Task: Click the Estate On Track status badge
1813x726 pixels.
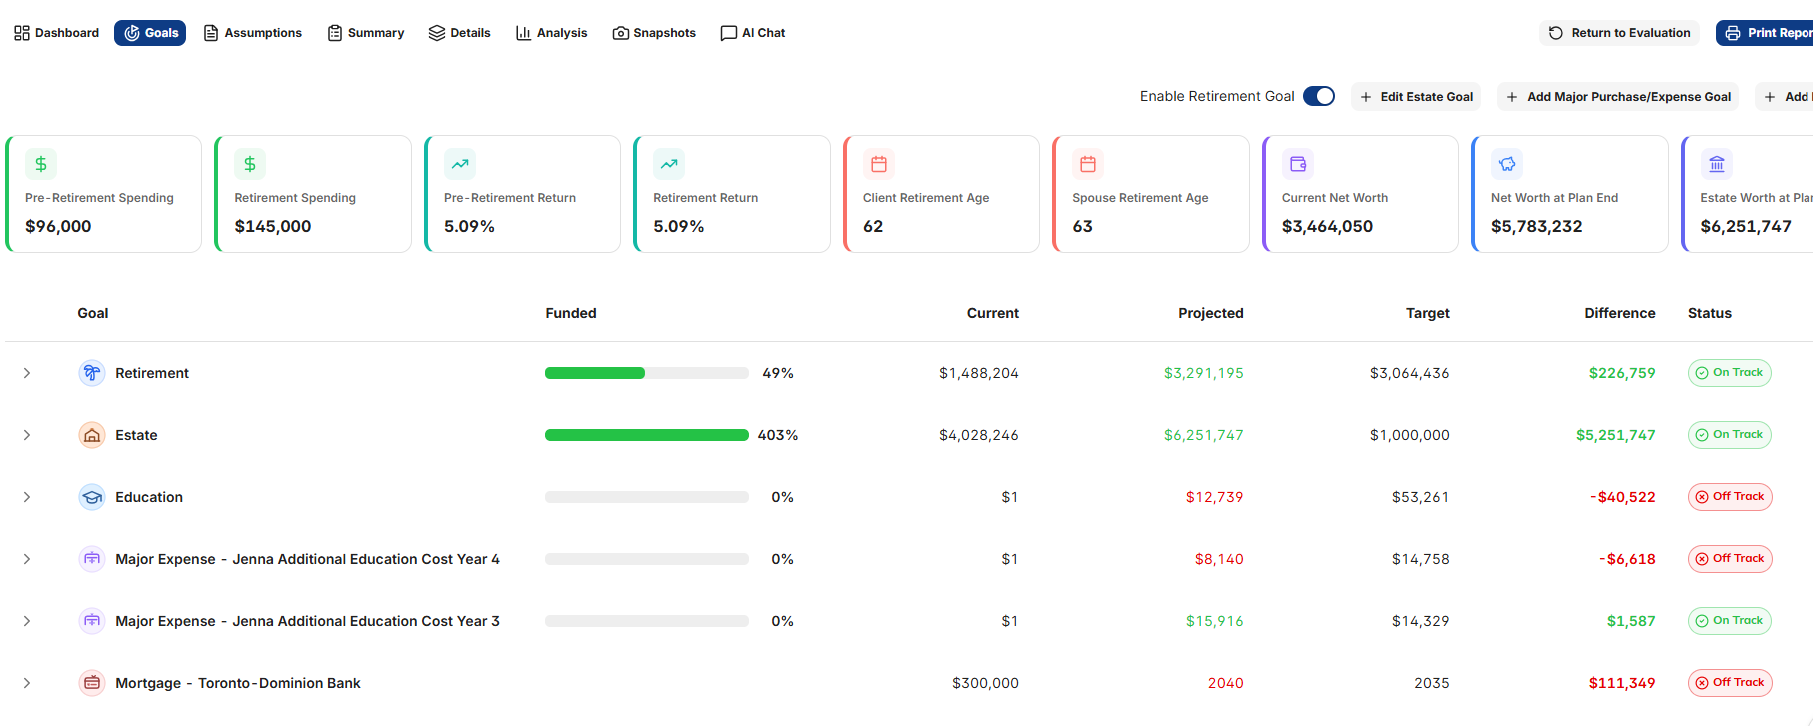Action: click(1730, 435)
